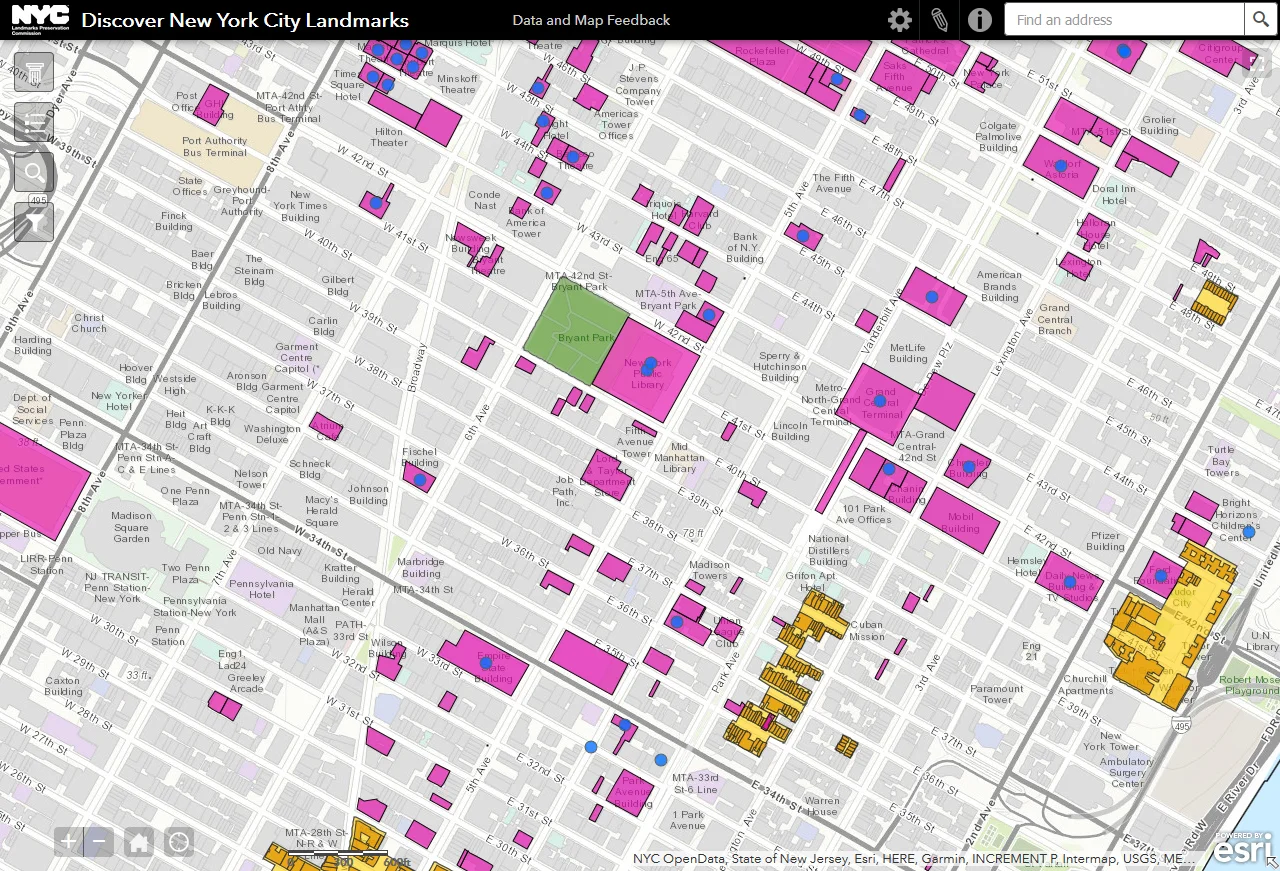Select the Chrysler Building blue dot
This screenshot has width=1280, height=871.
coord(968,467)
